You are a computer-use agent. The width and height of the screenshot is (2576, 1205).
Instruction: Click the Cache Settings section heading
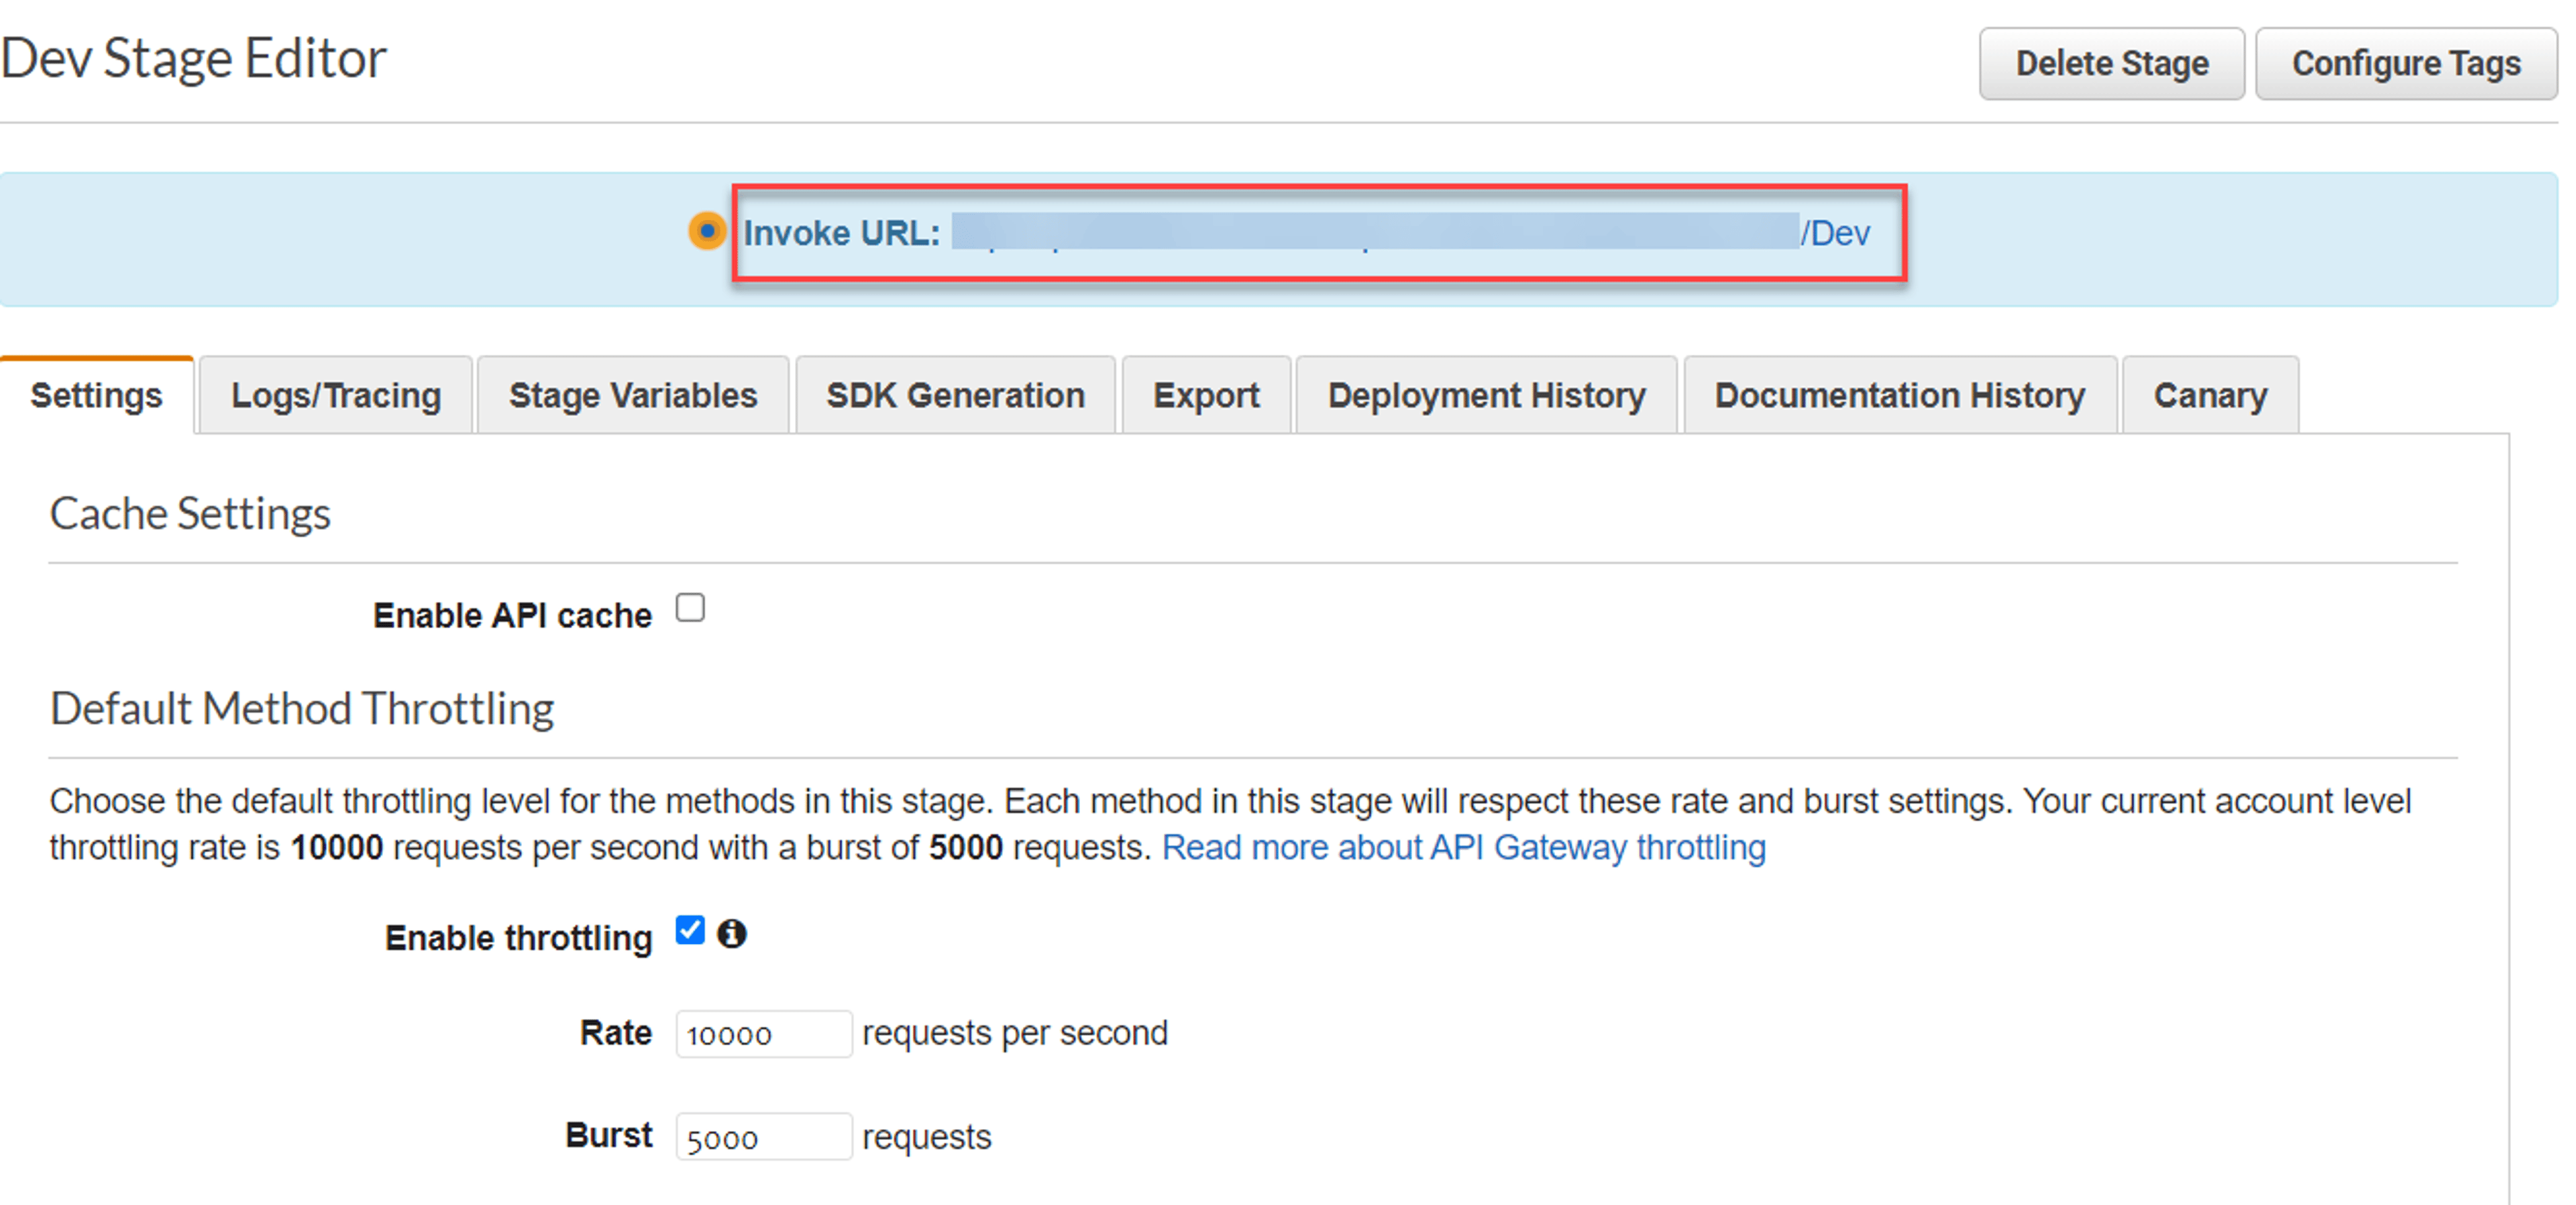190,514
